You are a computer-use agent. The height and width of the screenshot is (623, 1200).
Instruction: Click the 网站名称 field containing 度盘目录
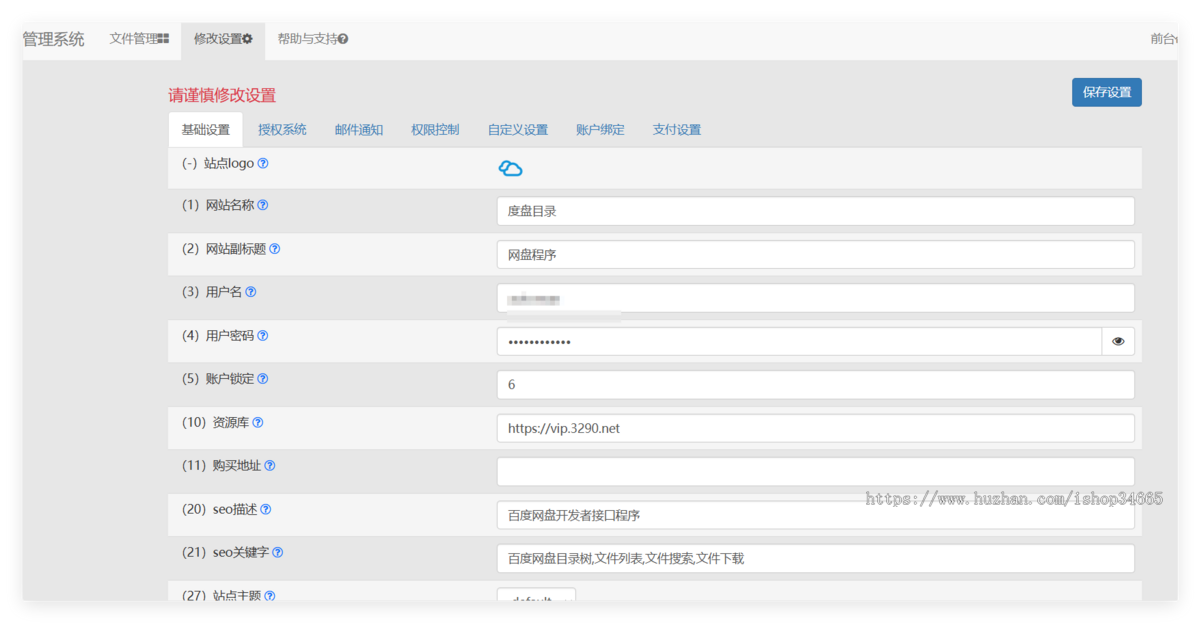coord(816,211)
